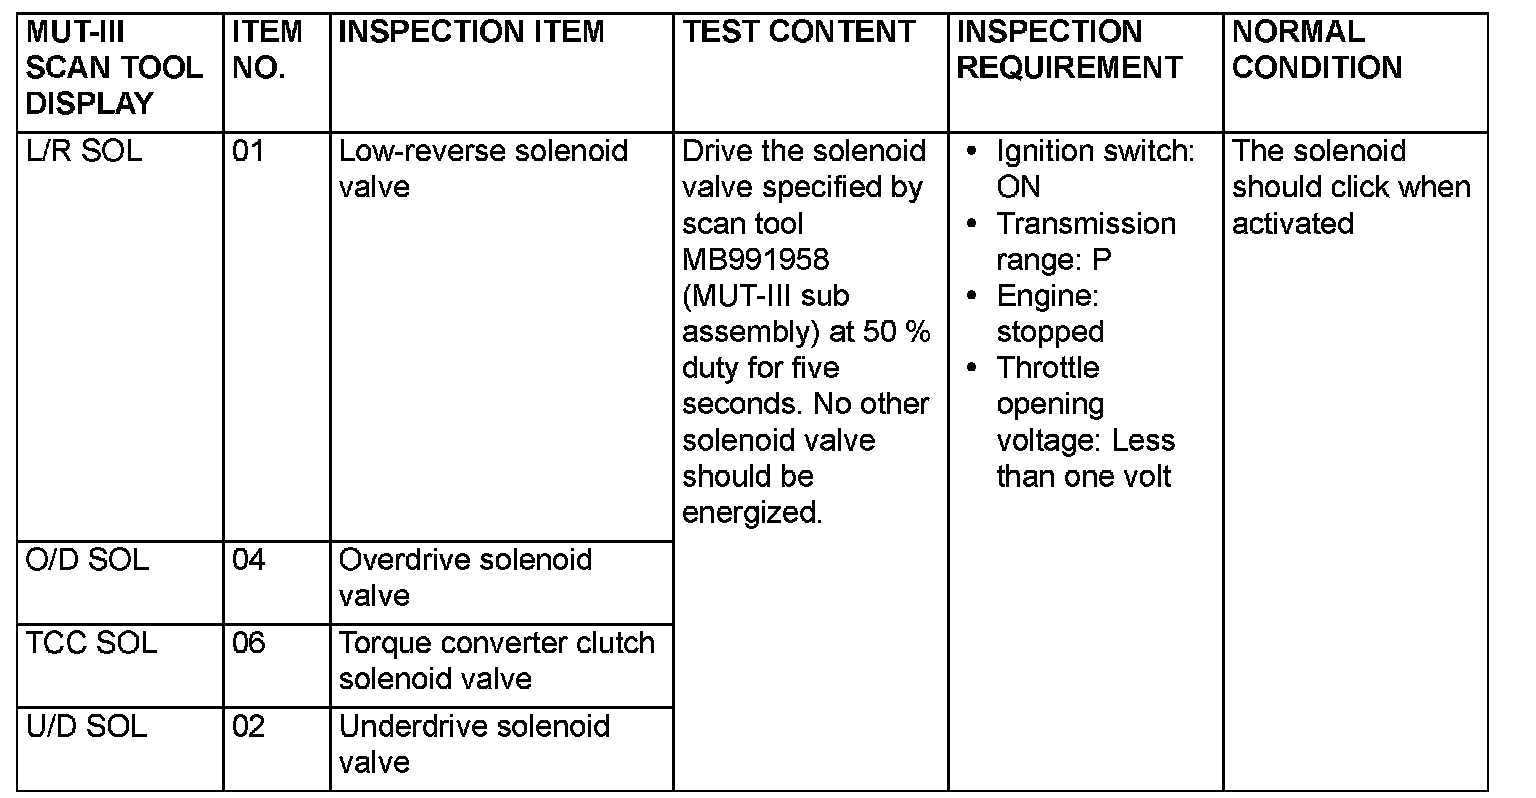Select the INSPECTION ITEM column header
1536x798 pixels.
[x=472, y=32]
